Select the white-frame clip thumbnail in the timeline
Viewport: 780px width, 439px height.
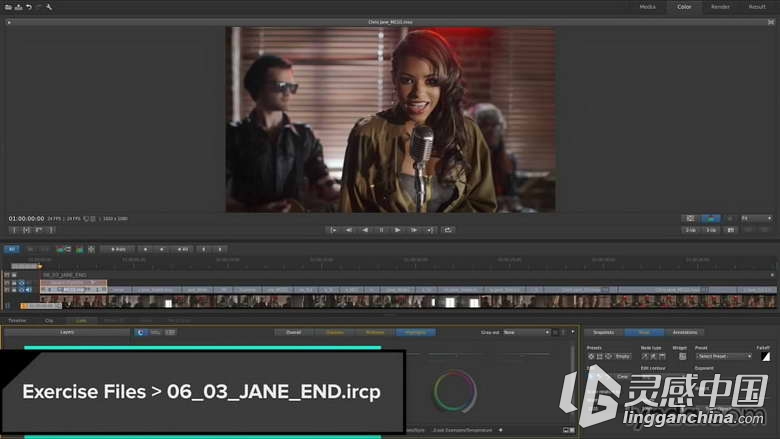168,303
